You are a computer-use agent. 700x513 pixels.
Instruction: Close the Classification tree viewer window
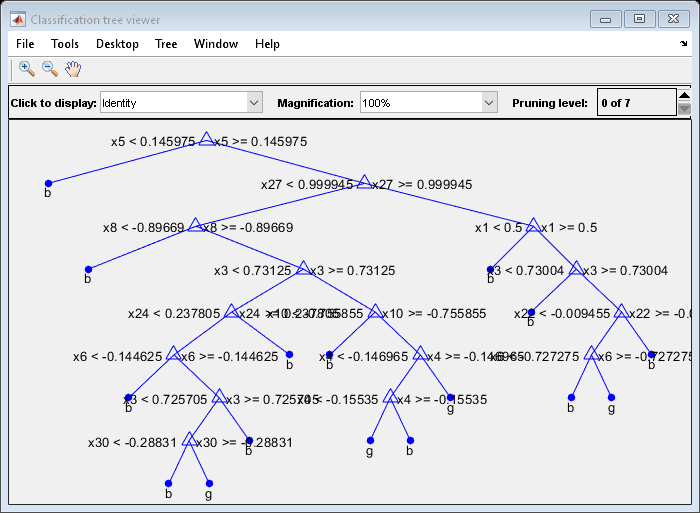tap(673, 19)
